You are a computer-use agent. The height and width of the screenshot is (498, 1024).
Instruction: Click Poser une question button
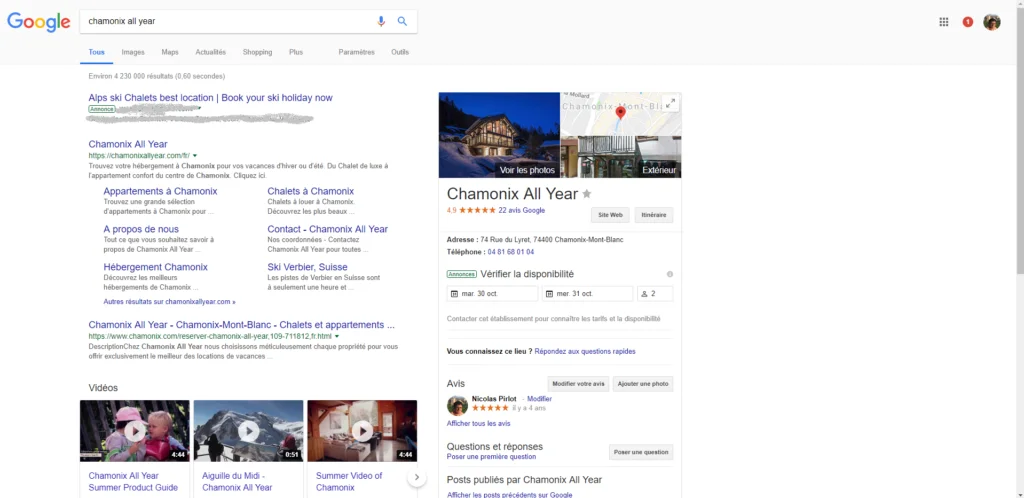[641, 452]
